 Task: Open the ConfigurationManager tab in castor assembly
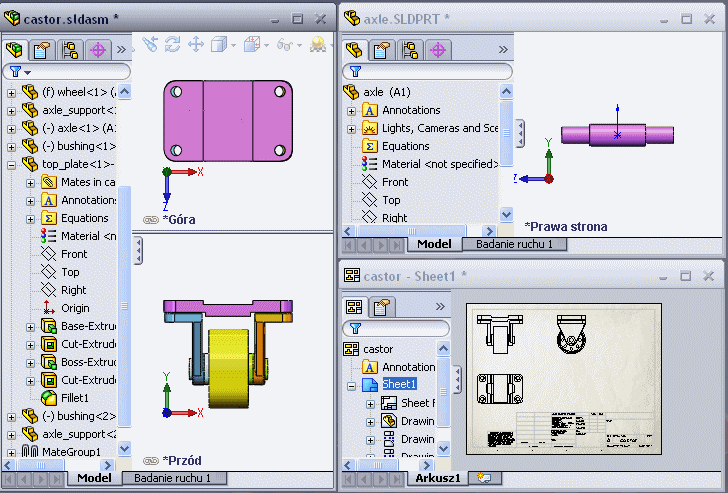70,49
